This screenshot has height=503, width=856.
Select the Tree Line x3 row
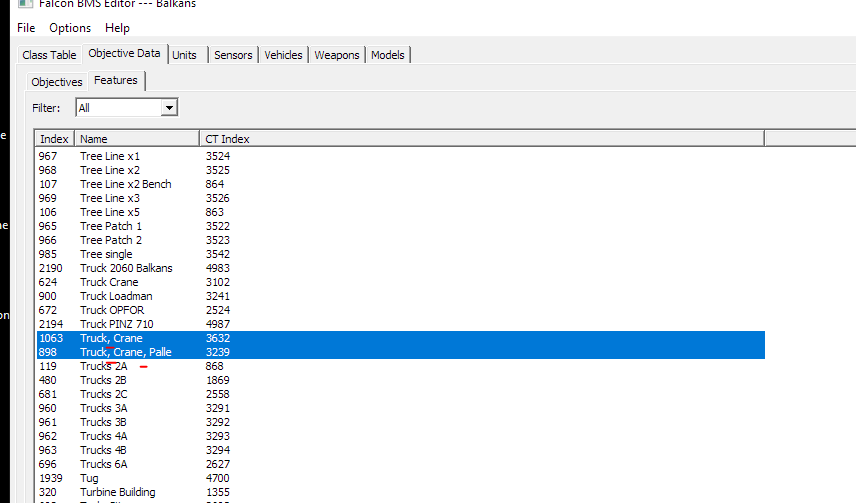click(x=400, y=198)
